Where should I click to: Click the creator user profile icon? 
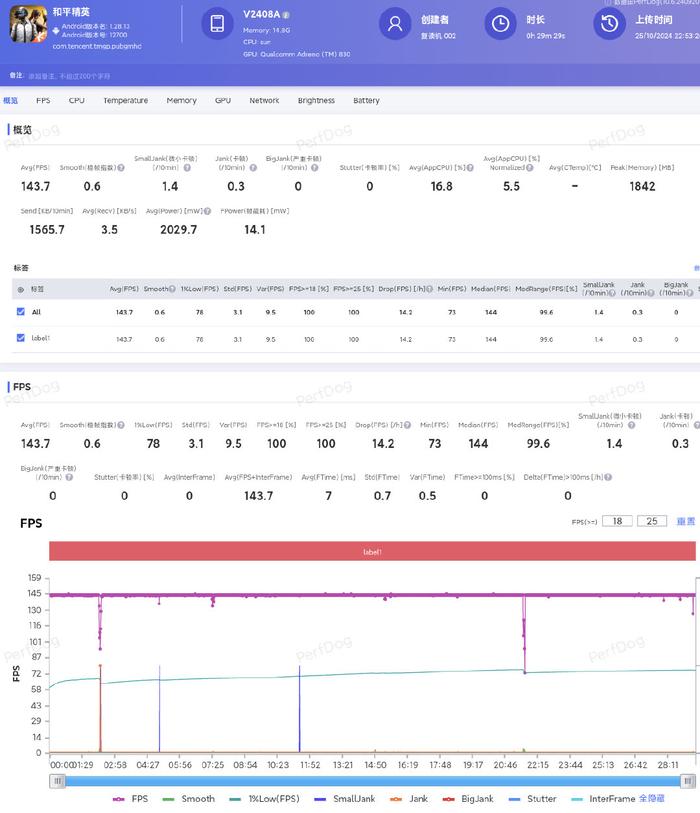click(x=397, y=25)
